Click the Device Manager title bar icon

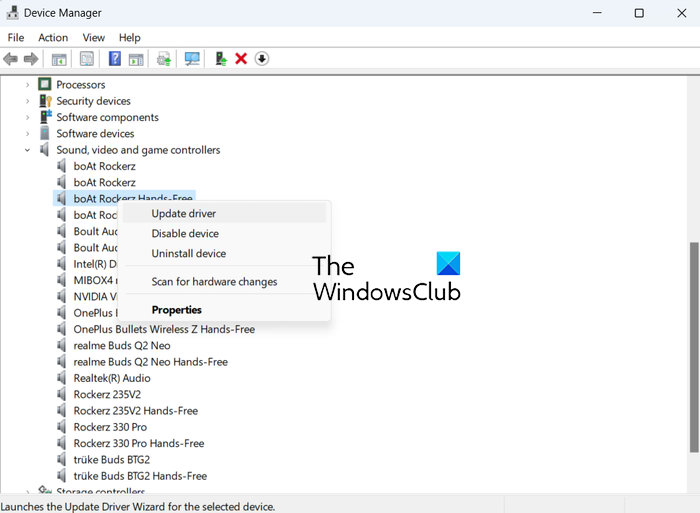coord(12,13)
